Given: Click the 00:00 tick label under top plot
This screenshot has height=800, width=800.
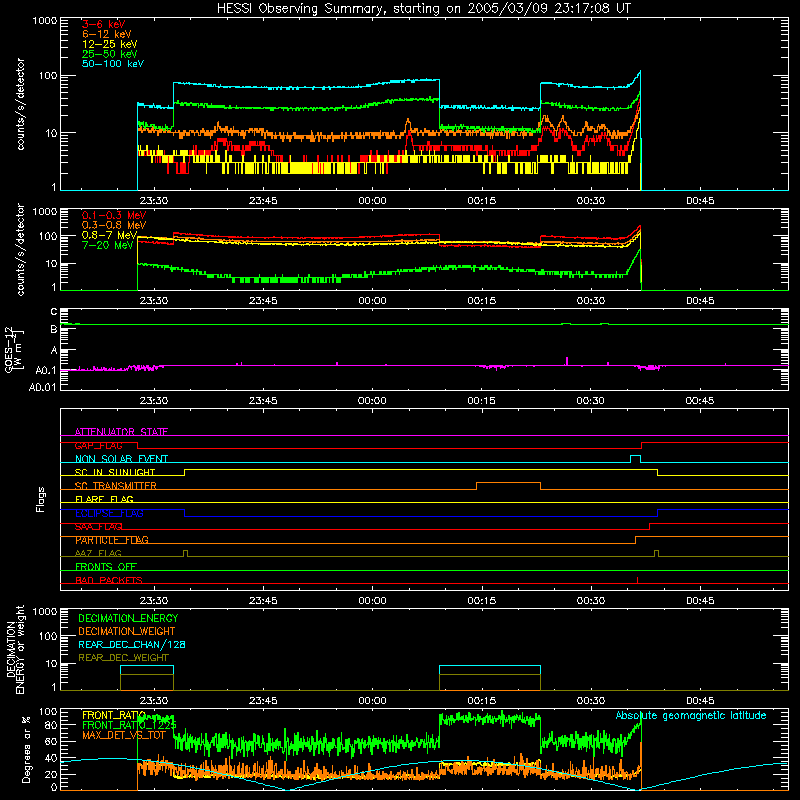Looking at the screenshot, I should [x=372, y=201].
